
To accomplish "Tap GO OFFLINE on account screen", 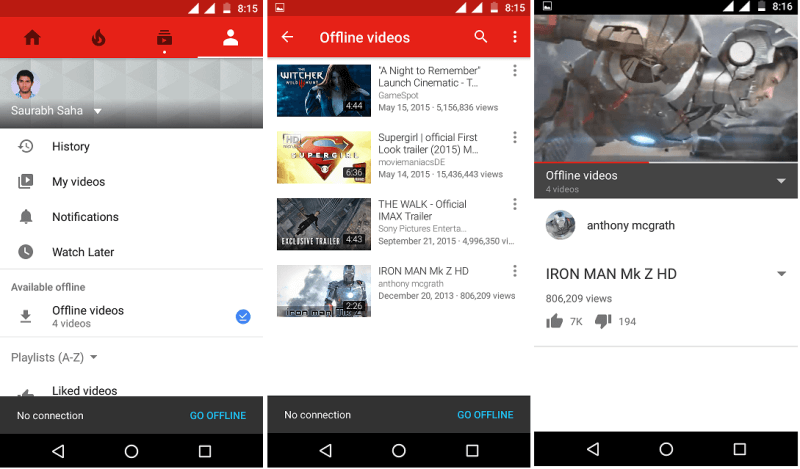I will coord(218,415).
